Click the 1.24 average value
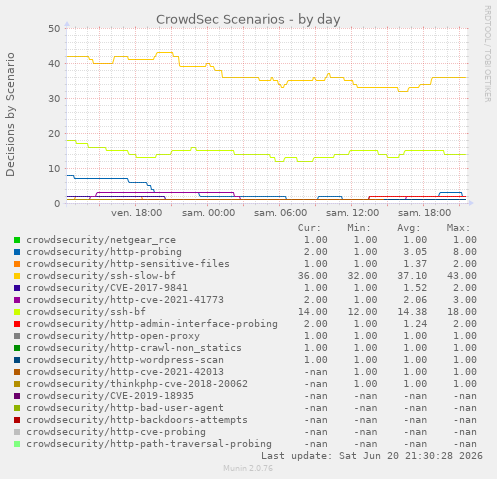 pyautogui.click(x=415, y=324)
